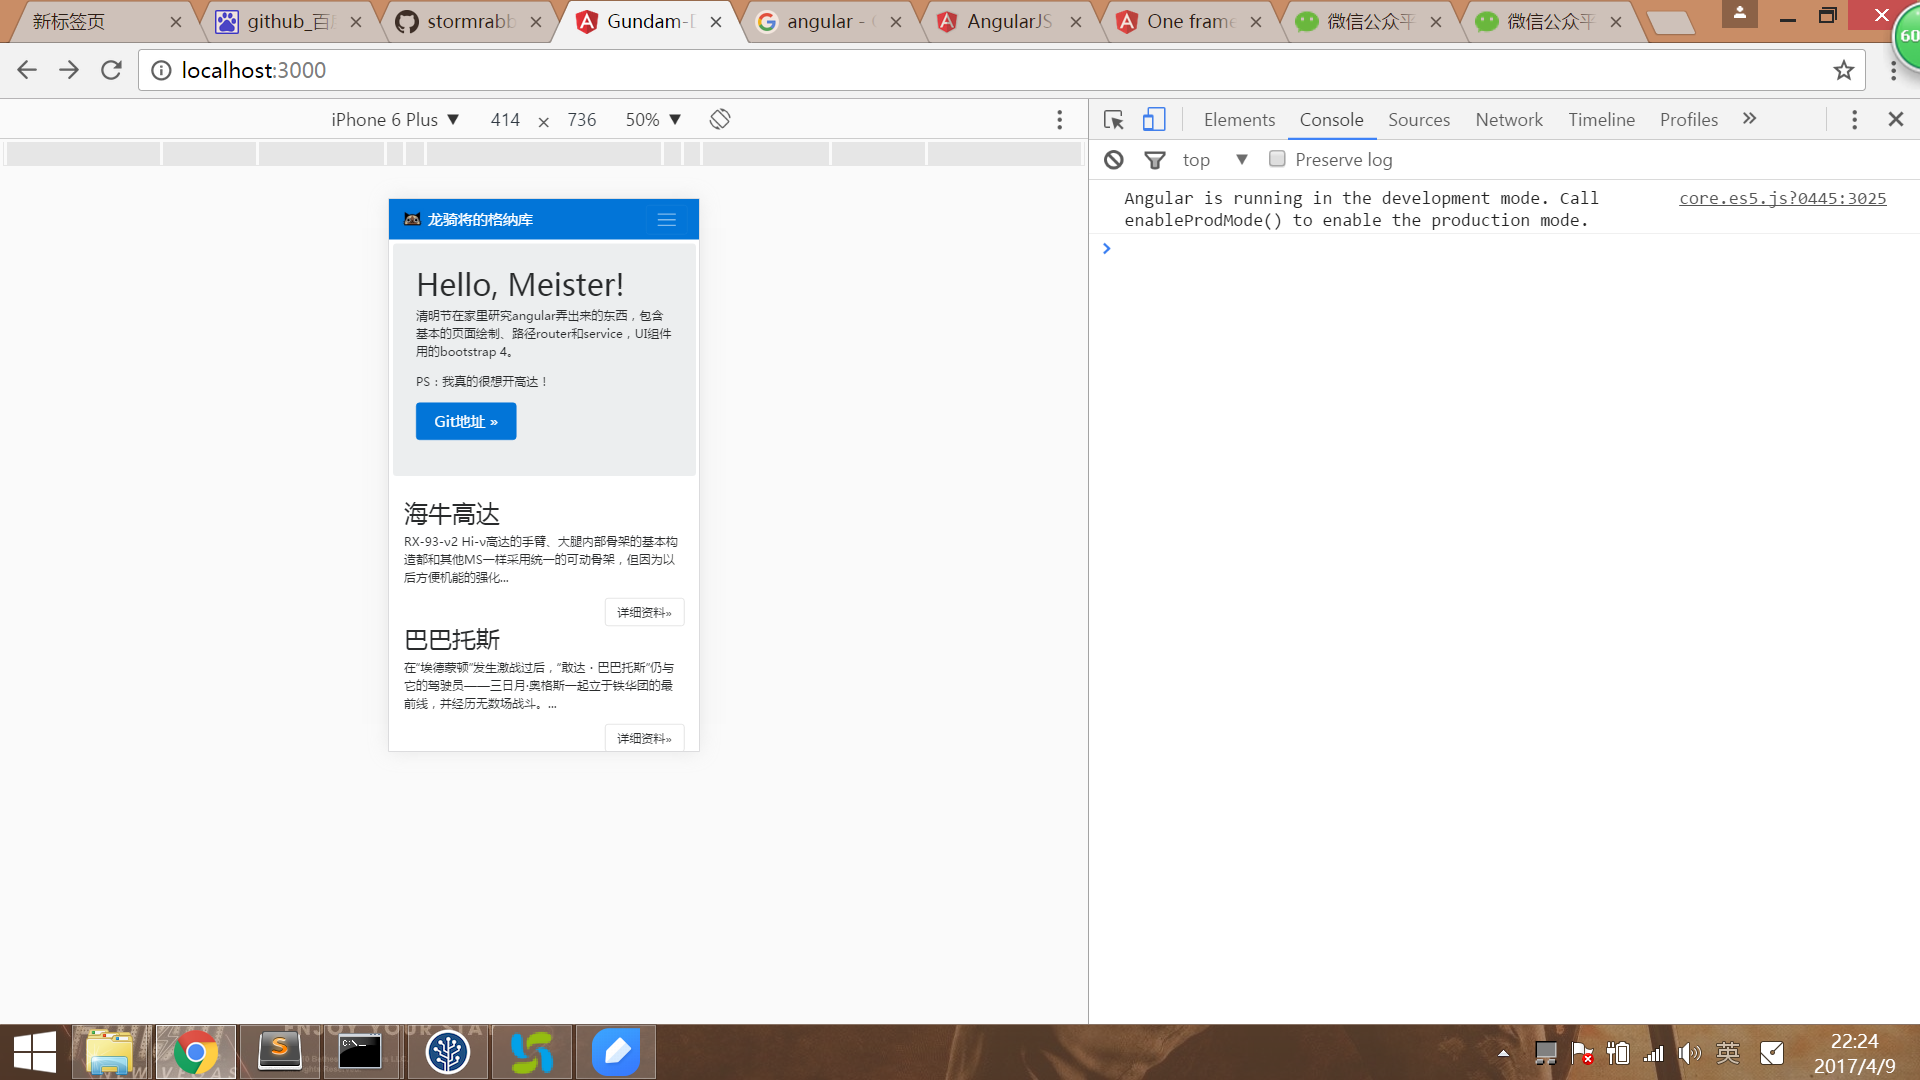Open a new browser tab
Viewport: 1920px width, 1080px height.
pos(1670,22)
